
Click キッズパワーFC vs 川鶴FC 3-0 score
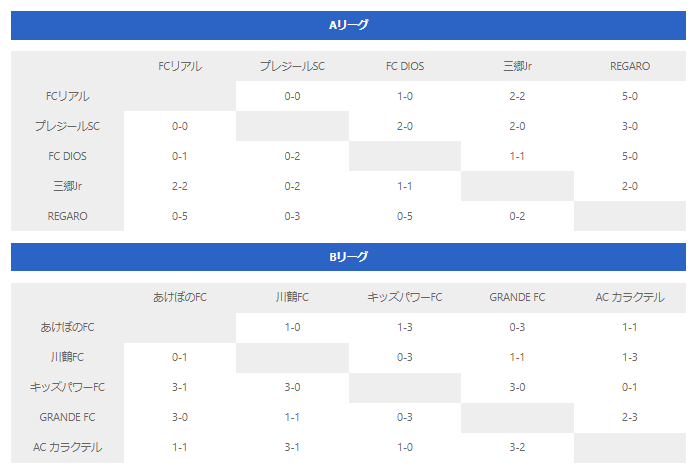tap(292, 388)
